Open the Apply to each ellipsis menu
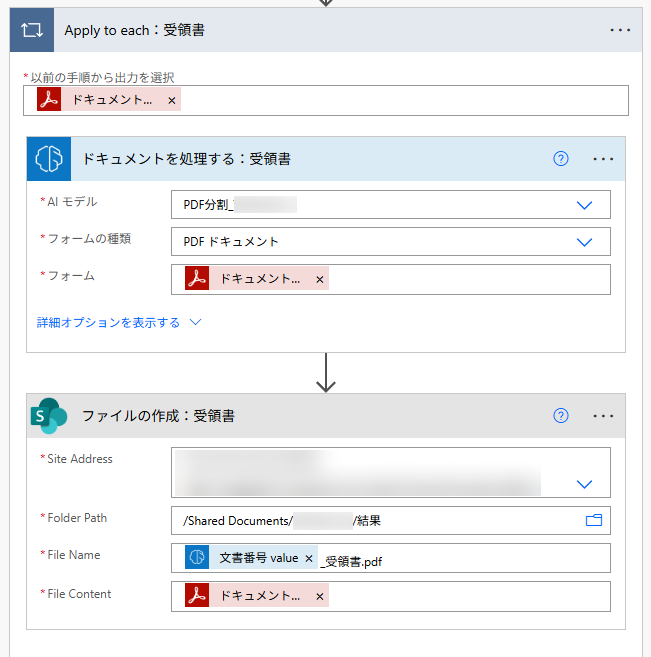This screenshot has width=651, height=657. [620, 30]
